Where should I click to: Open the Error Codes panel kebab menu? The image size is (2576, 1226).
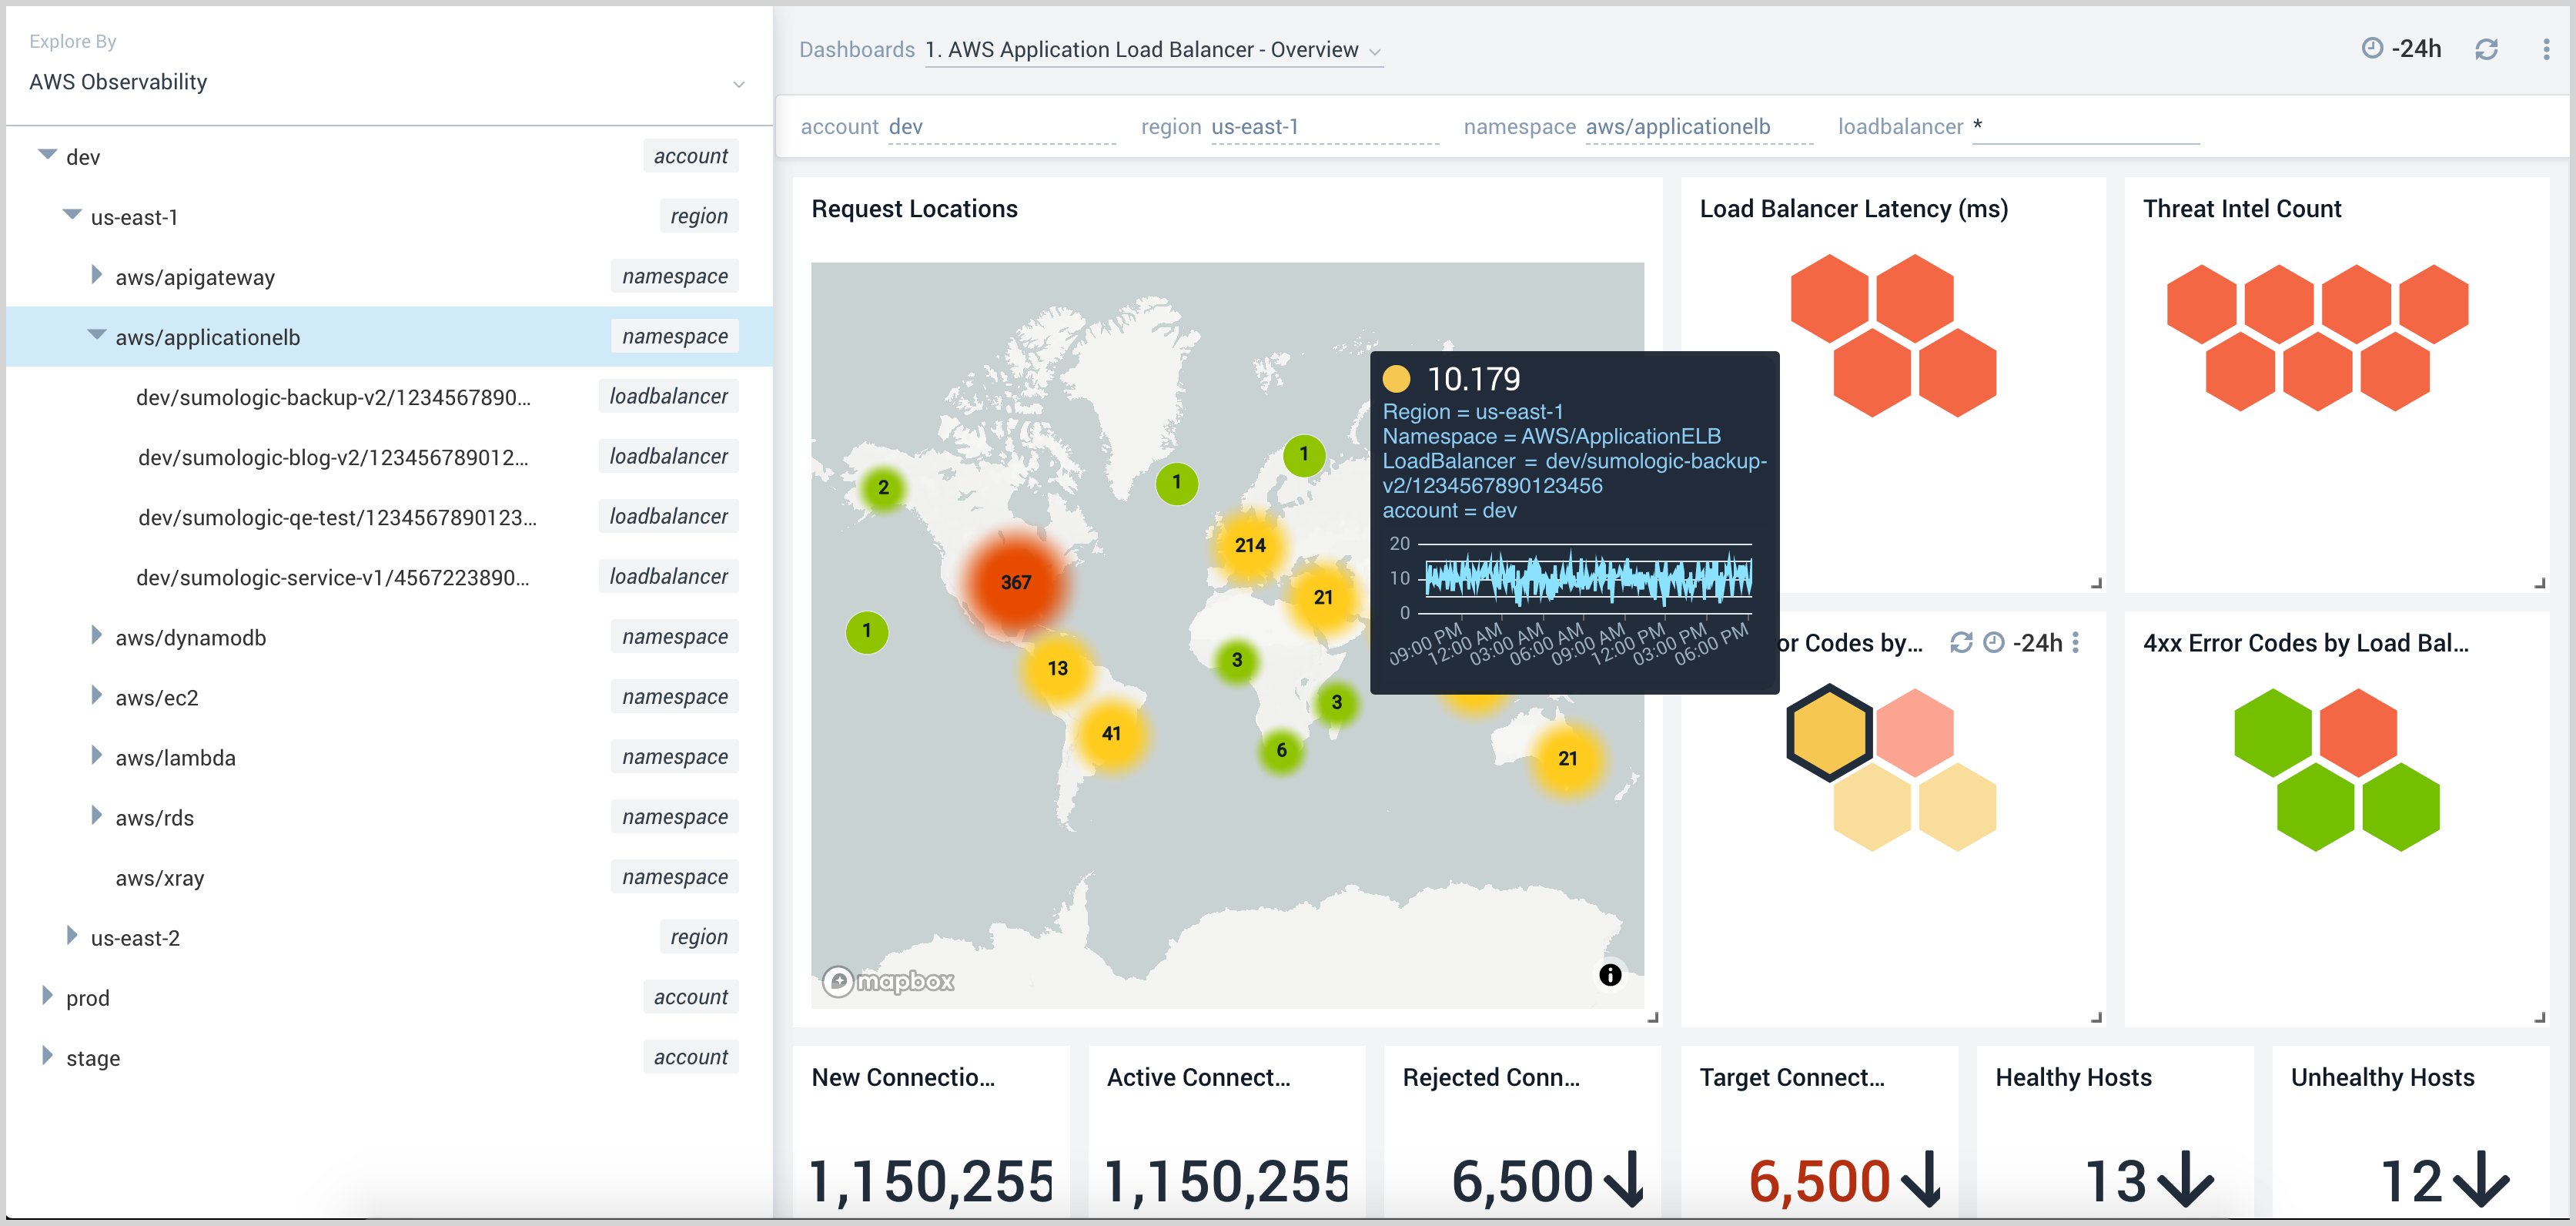(2076, 642)
